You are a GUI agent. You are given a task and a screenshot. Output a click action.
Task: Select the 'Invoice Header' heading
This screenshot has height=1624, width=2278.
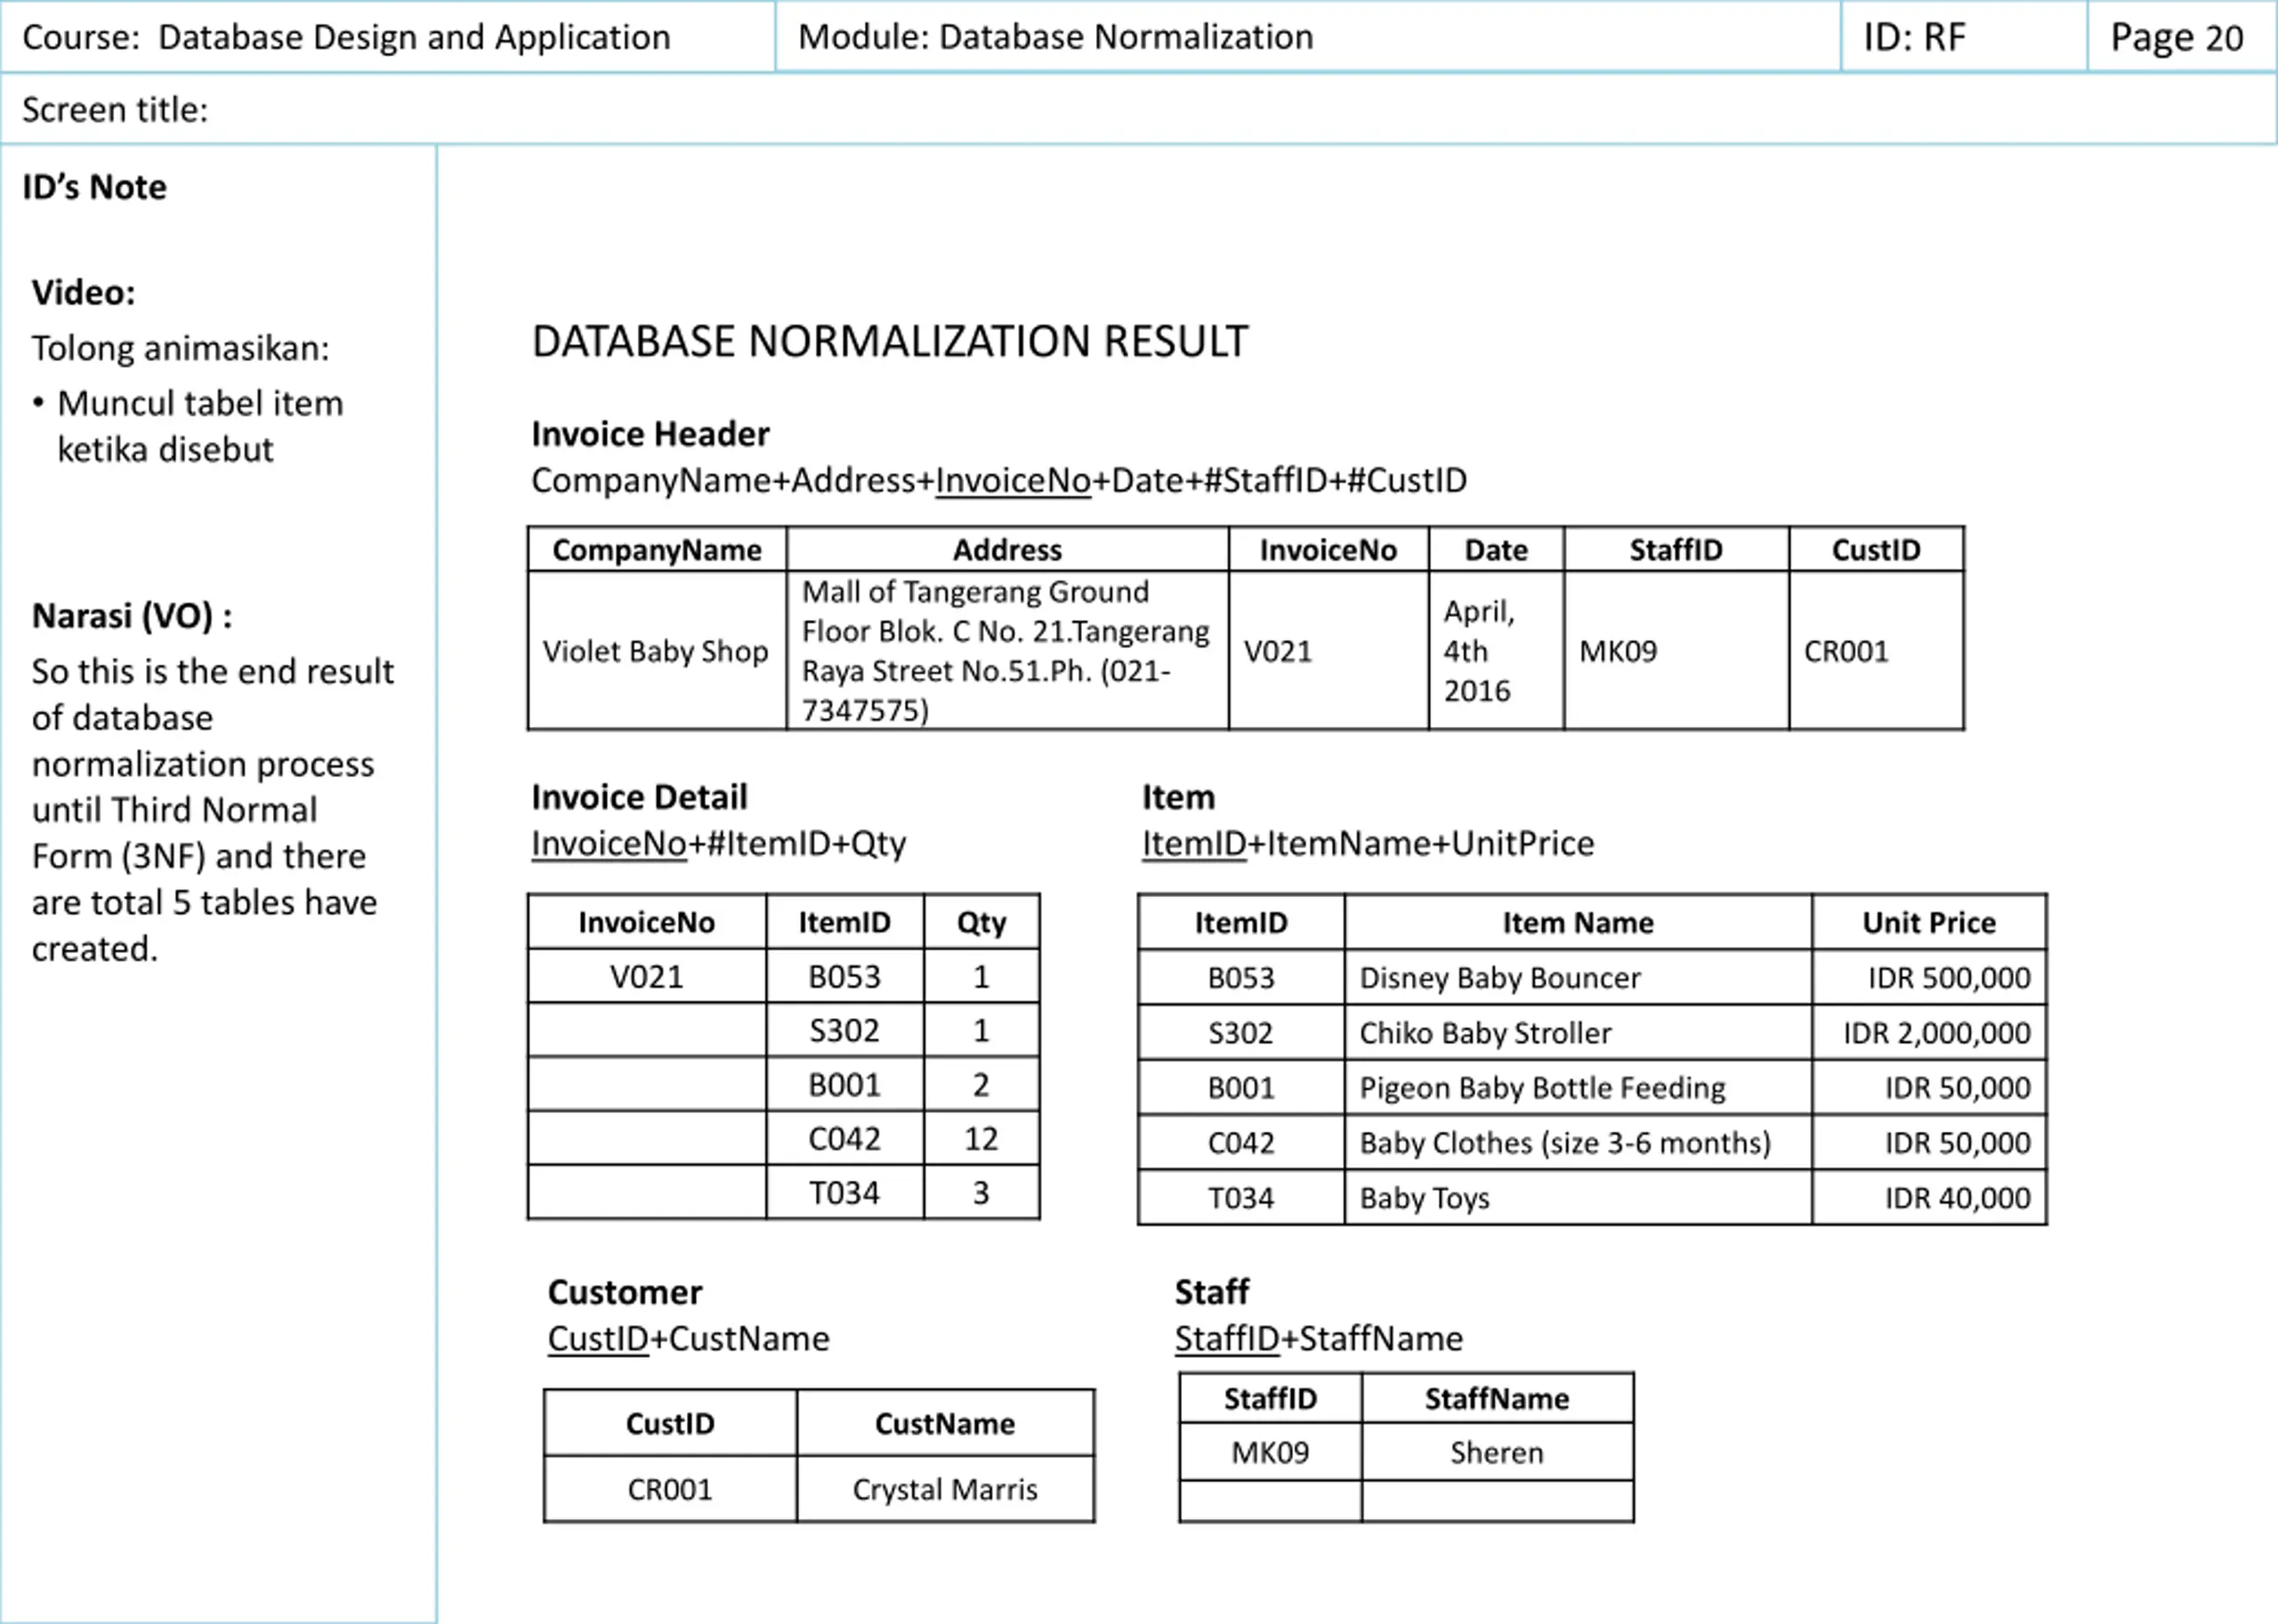pyautogui.click(x=650, y=434)
